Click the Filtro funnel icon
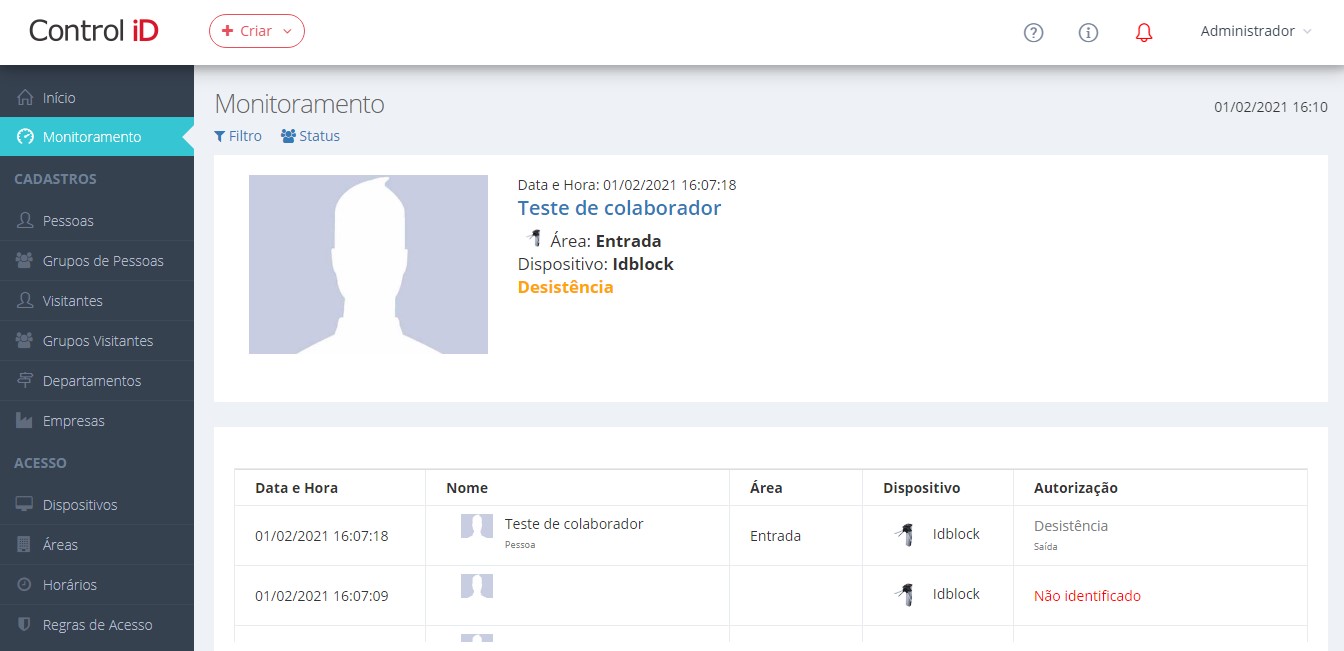This screenshot has width=1344, height=651. (x=220, y=136)
